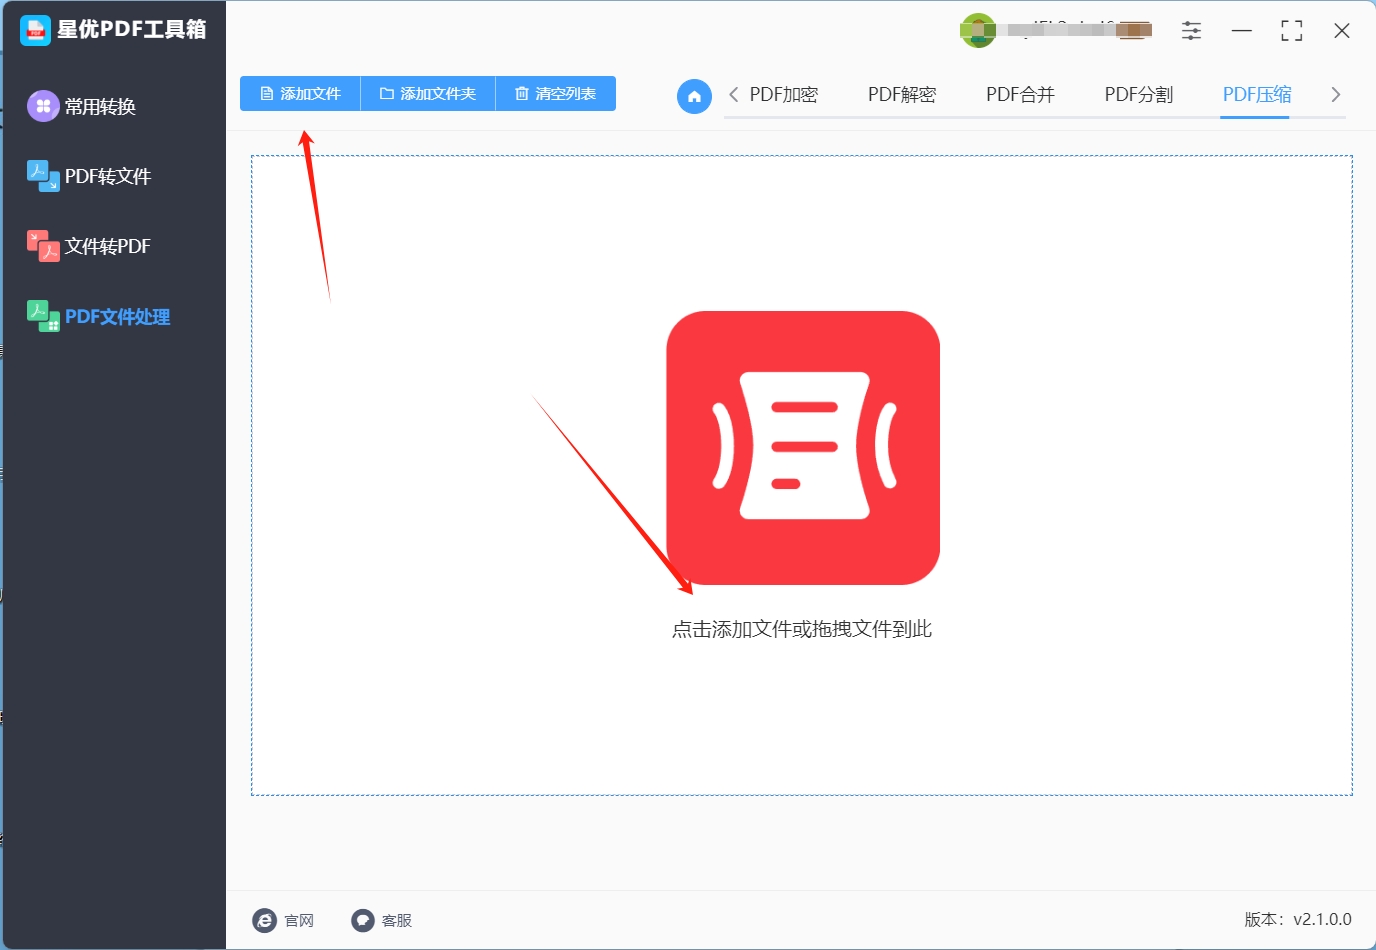Click the user avatar picture

pyautogui.click(x=978, y=30)
